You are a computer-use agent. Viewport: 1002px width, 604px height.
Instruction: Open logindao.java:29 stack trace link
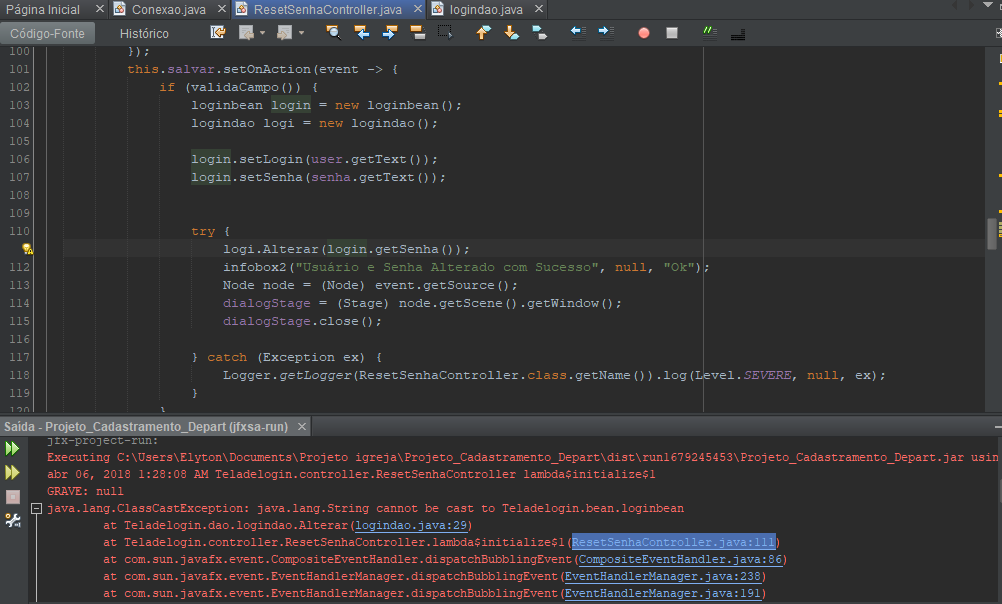411,525
